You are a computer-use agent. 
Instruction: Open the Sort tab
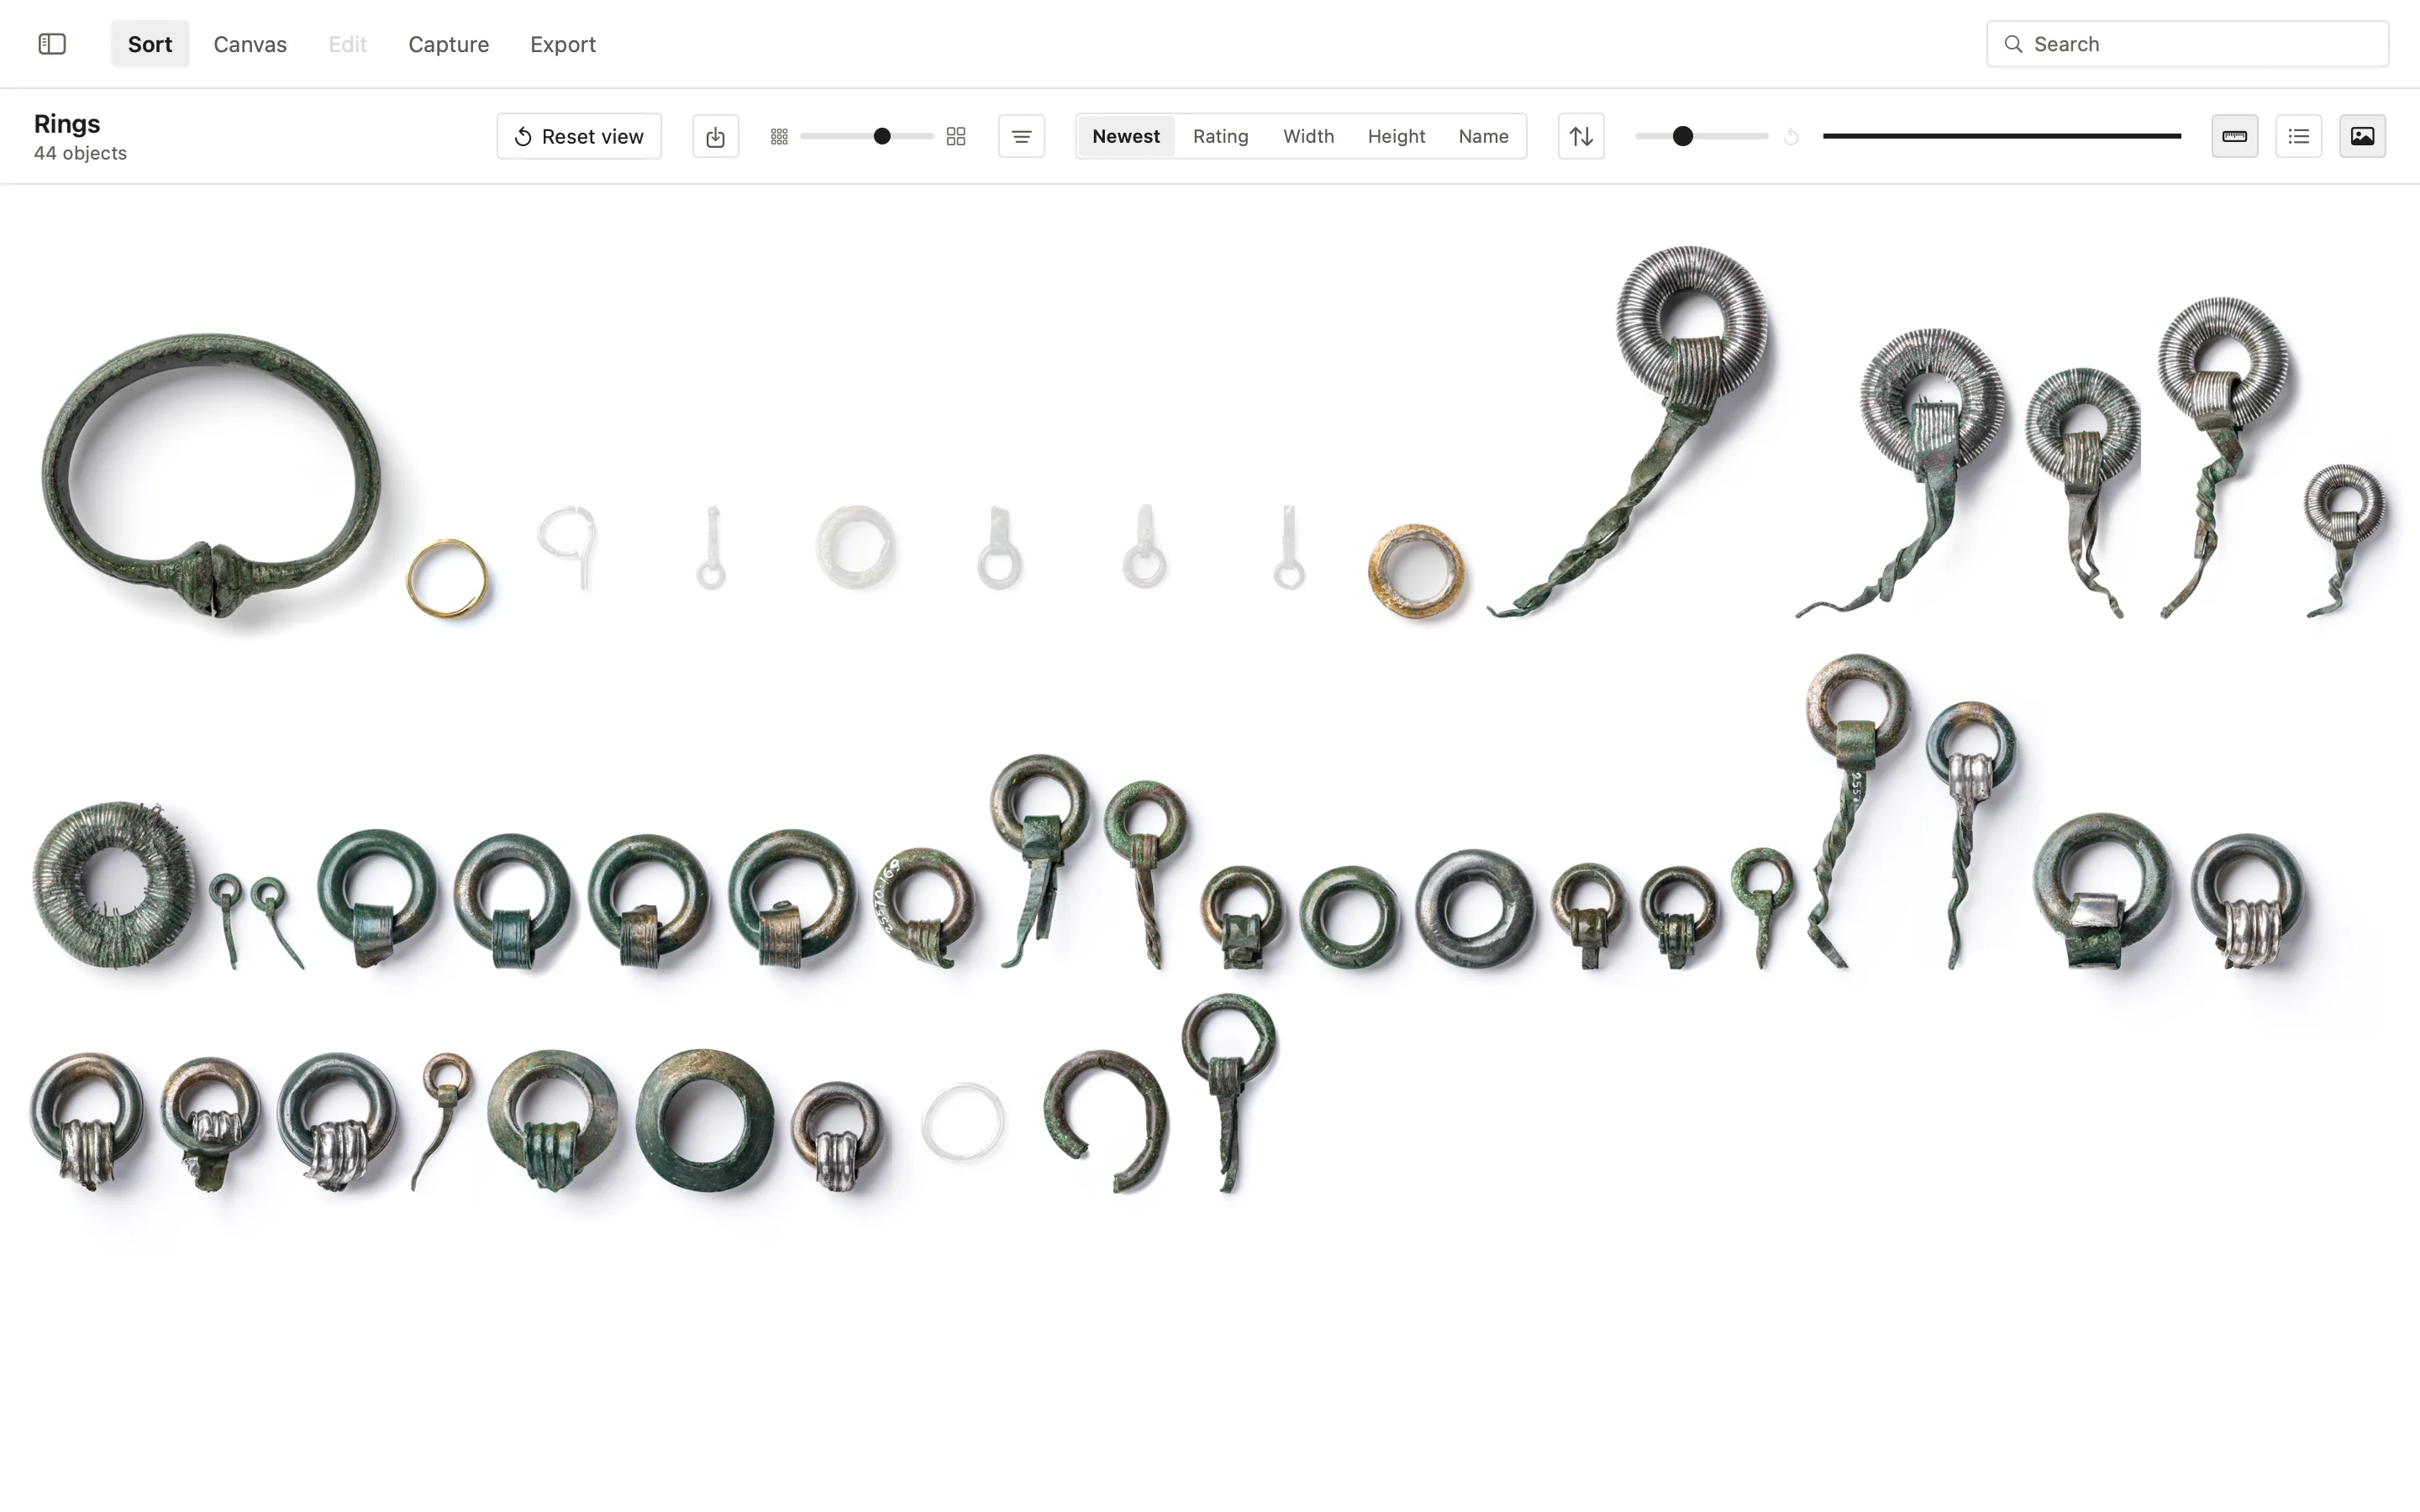(150, 44)
